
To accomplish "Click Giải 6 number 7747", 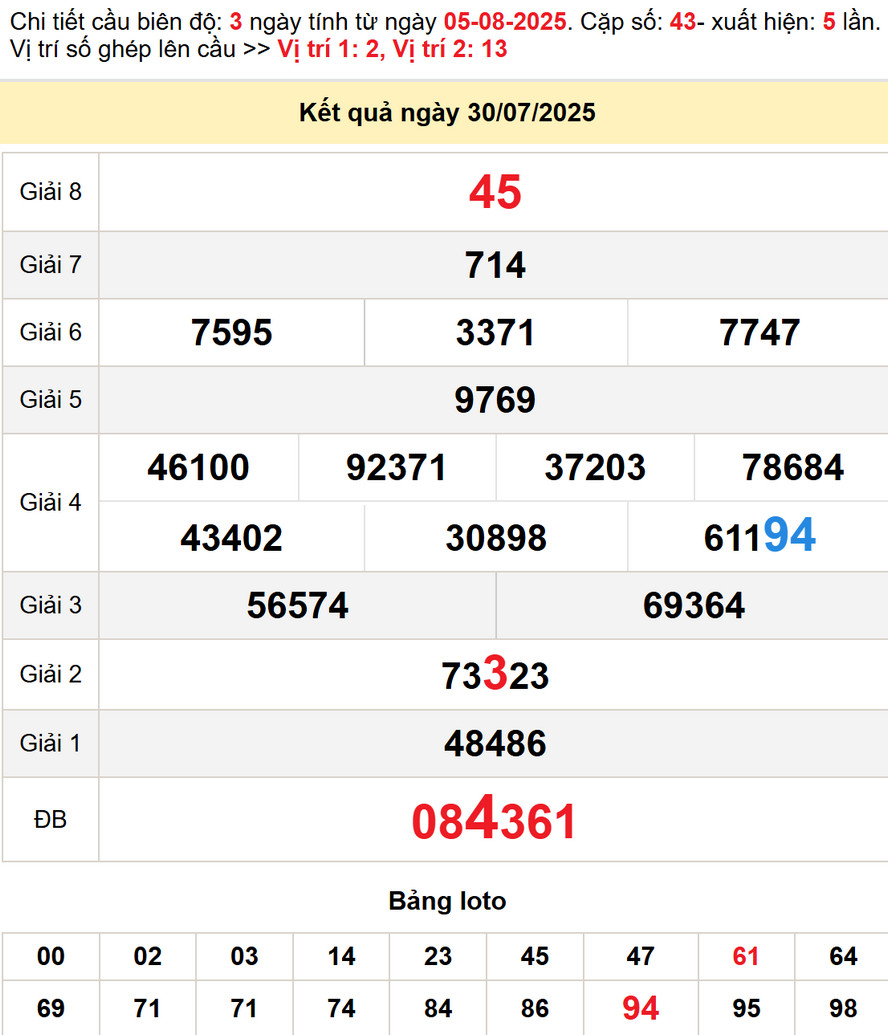I will (x=759, y=333).
